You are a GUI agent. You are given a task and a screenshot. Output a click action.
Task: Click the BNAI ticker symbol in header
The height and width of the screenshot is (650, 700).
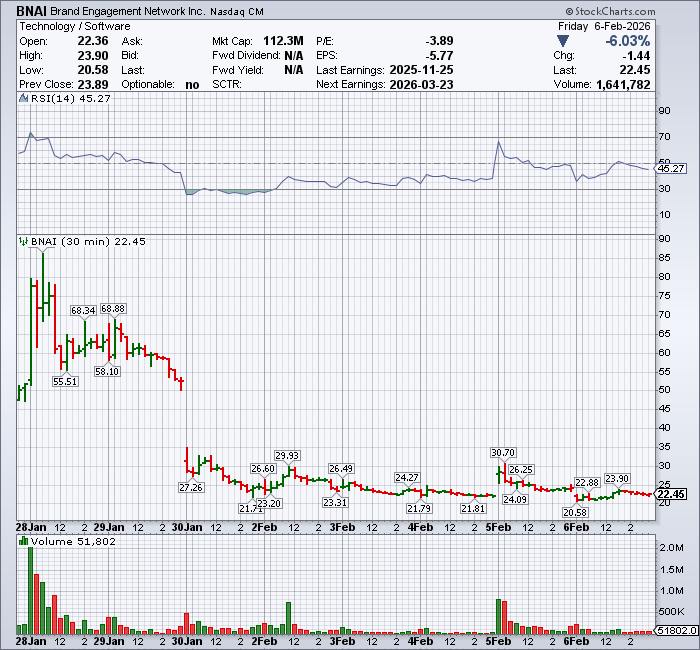pyautogui.click(x=32, y=10)
